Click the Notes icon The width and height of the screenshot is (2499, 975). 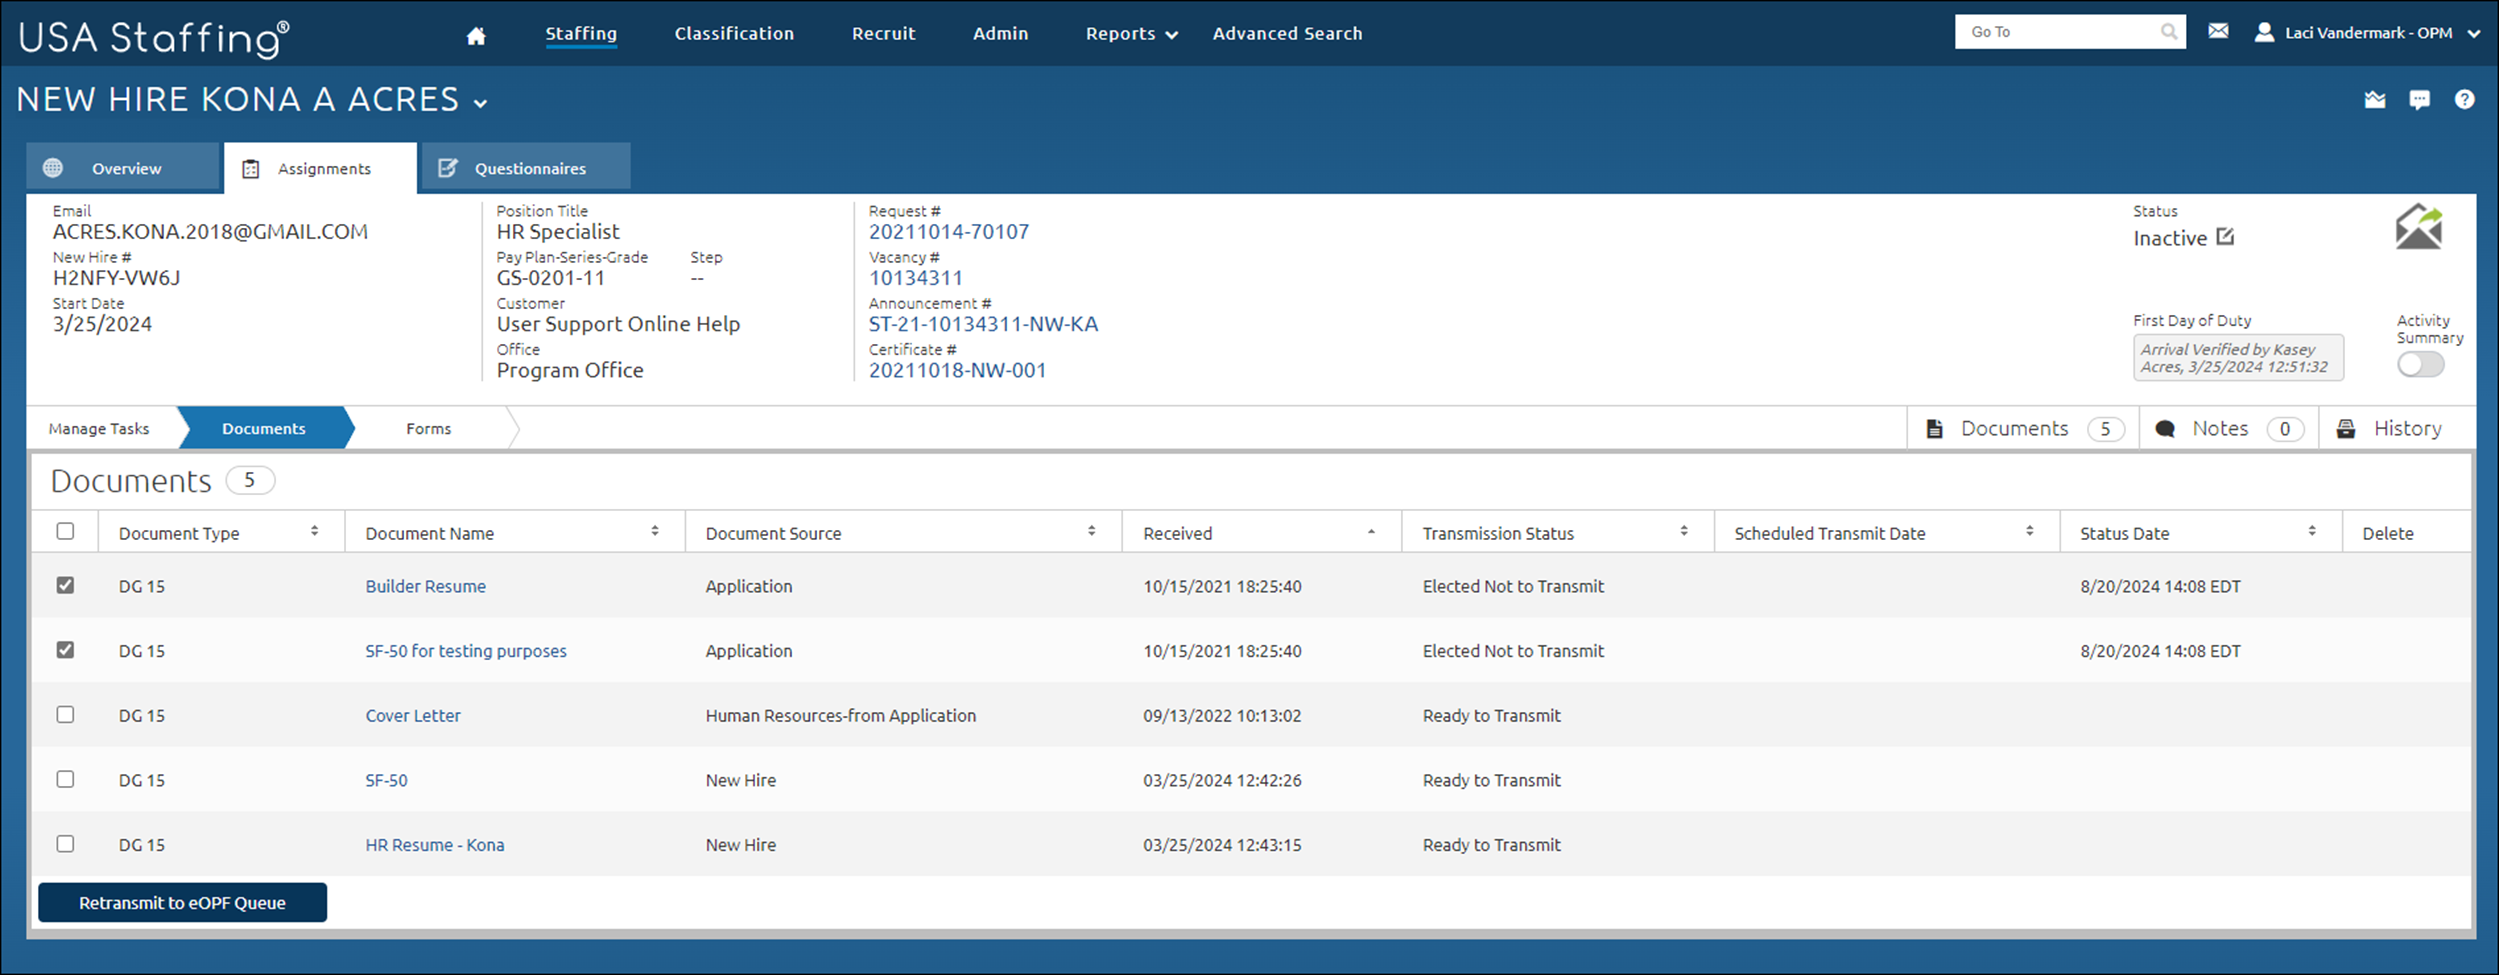pyautogui.click(x=2166, y=428)
